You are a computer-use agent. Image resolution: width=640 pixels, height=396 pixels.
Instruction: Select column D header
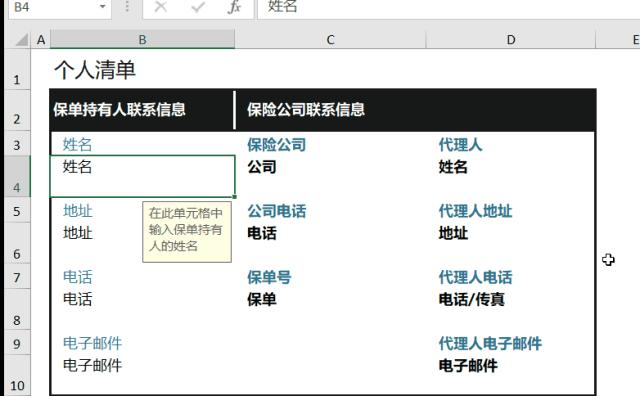coord(511,40)
